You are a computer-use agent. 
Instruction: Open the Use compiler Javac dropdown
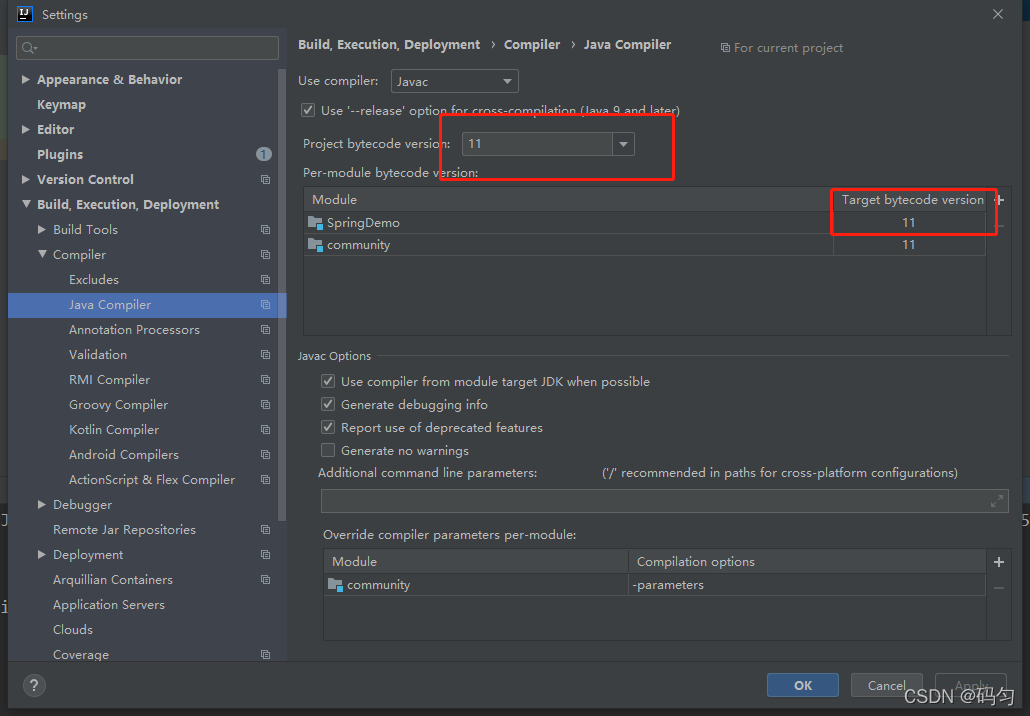click(455, 81)
